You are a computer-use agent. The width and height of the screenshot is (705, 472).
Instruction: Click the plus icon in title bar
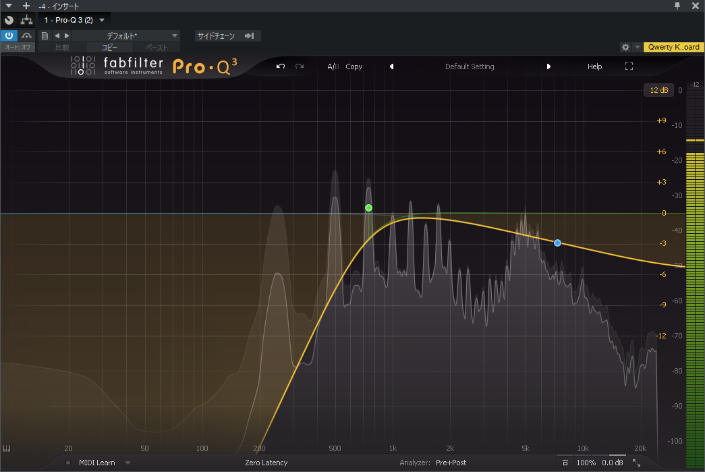[x=27, y=6]
